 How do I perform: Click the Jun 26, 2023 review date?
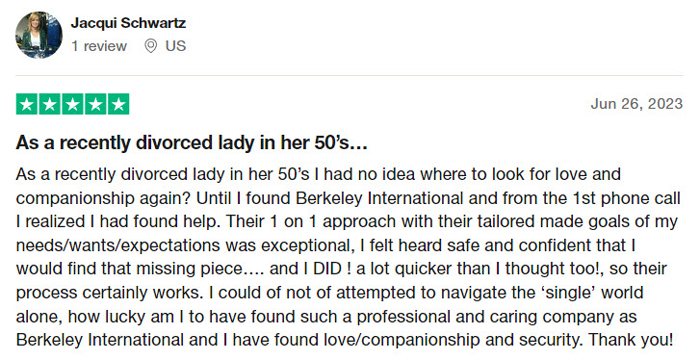click(x=637, y=104)
